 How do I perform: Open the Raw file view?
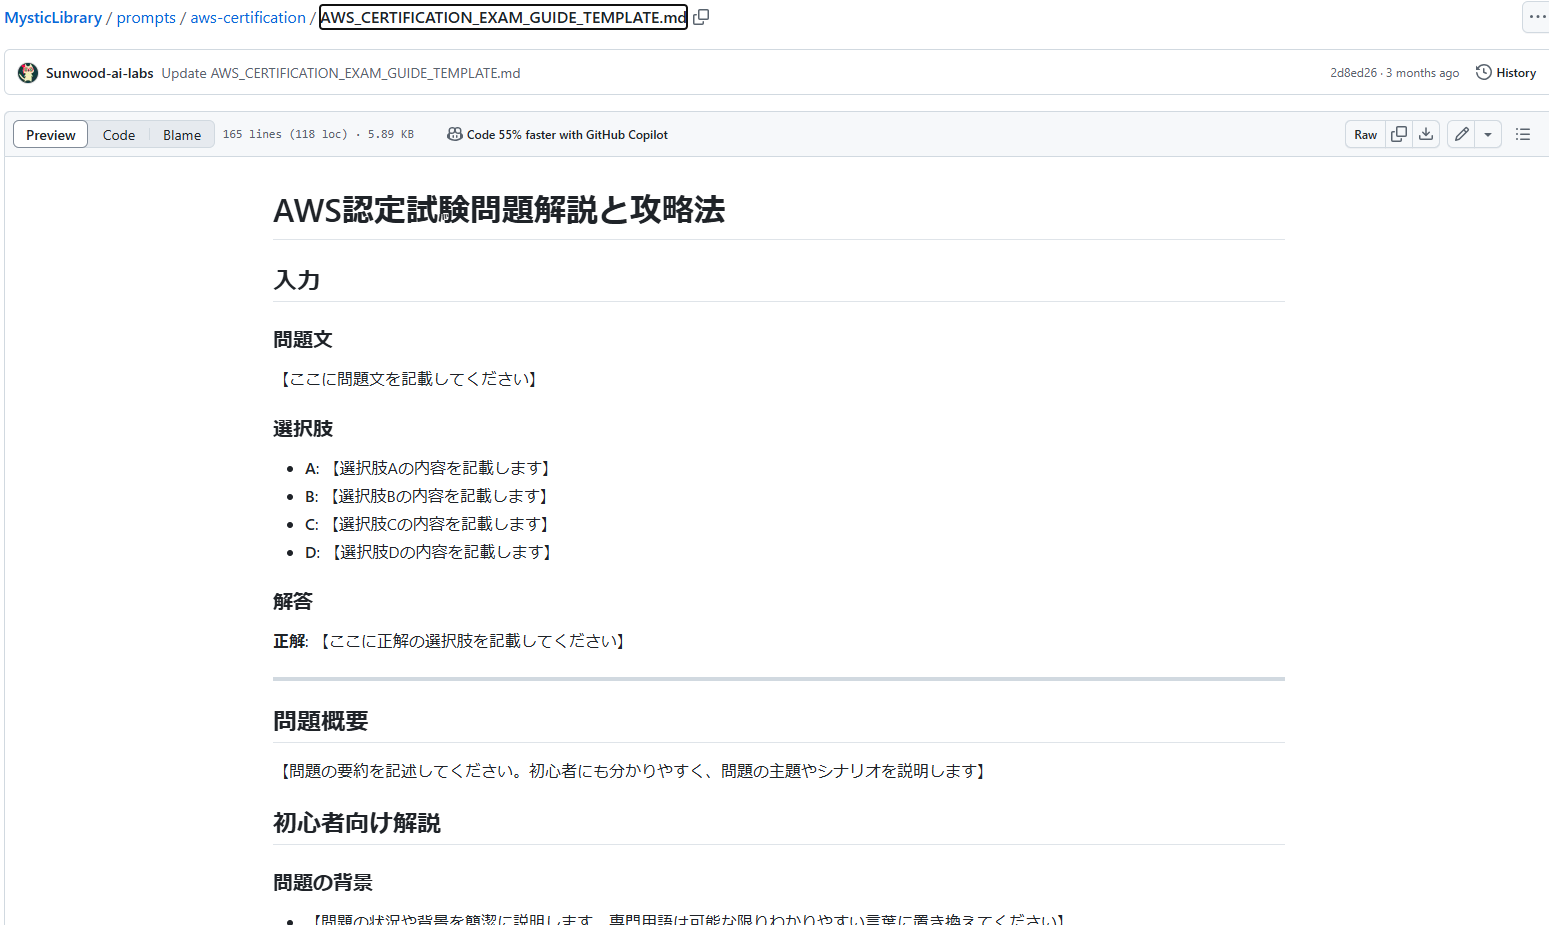click(1365, 135)
